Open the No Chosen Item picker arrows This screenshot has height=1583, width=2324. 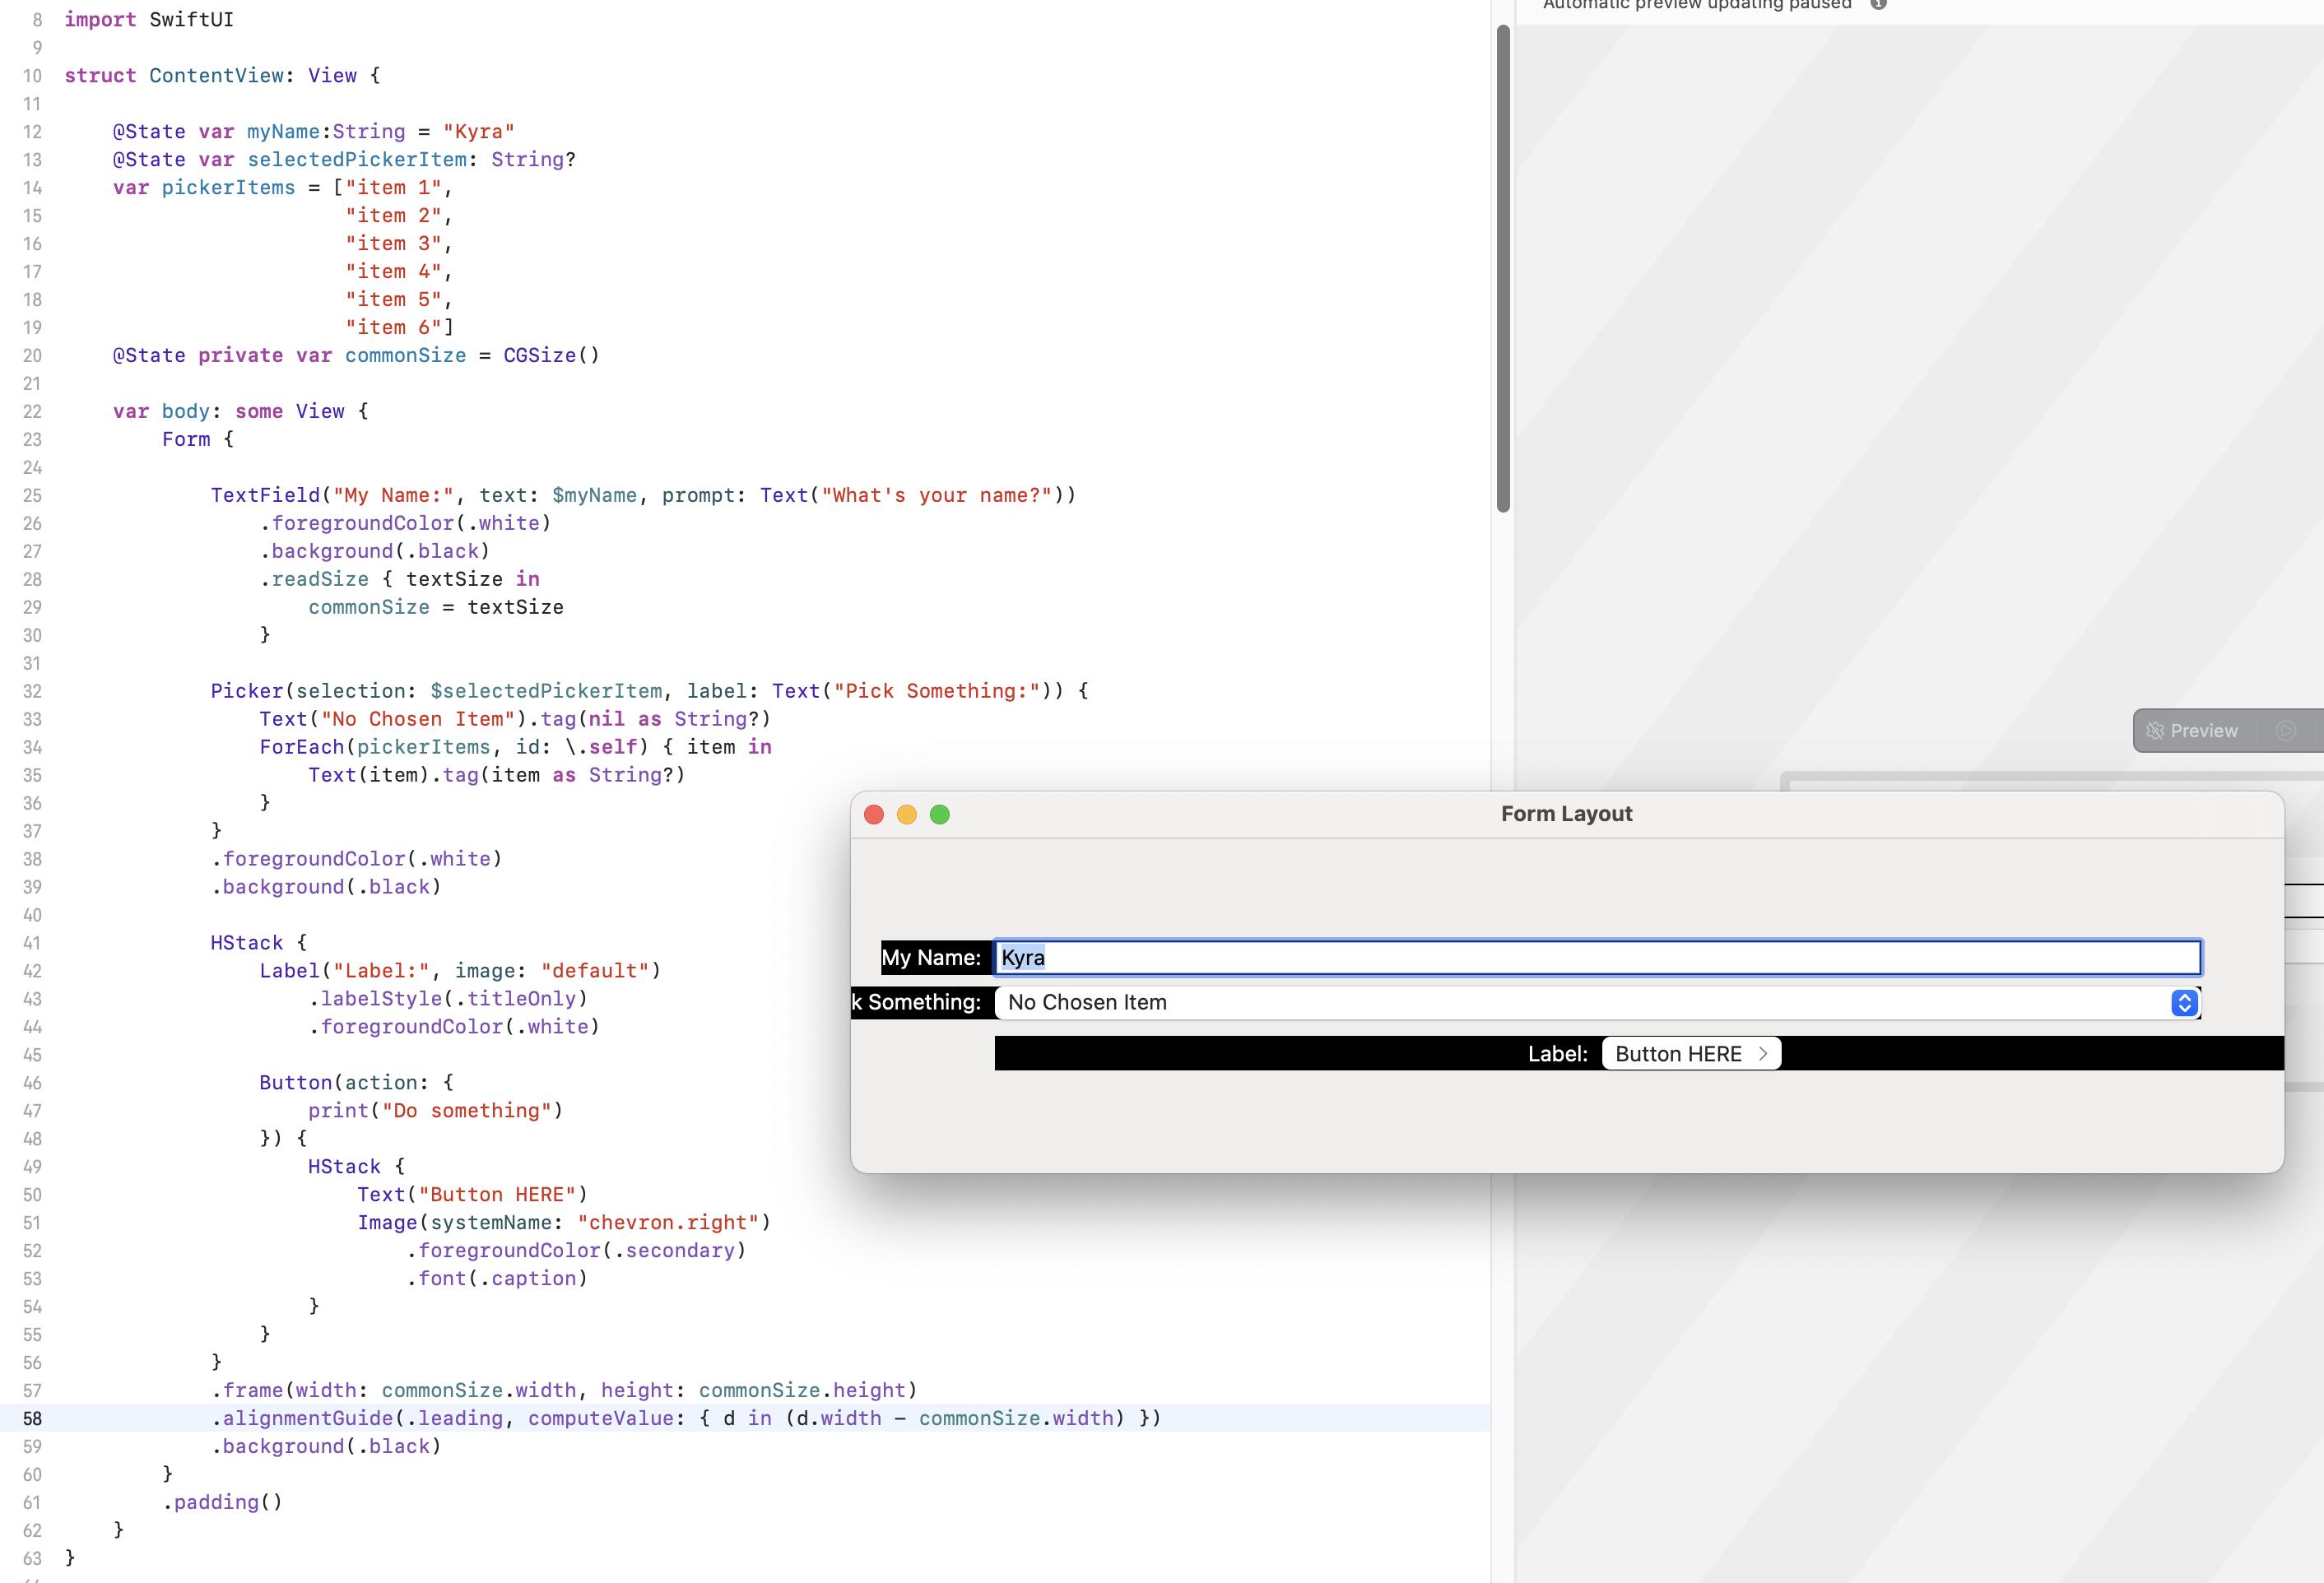point(2184,1002)
